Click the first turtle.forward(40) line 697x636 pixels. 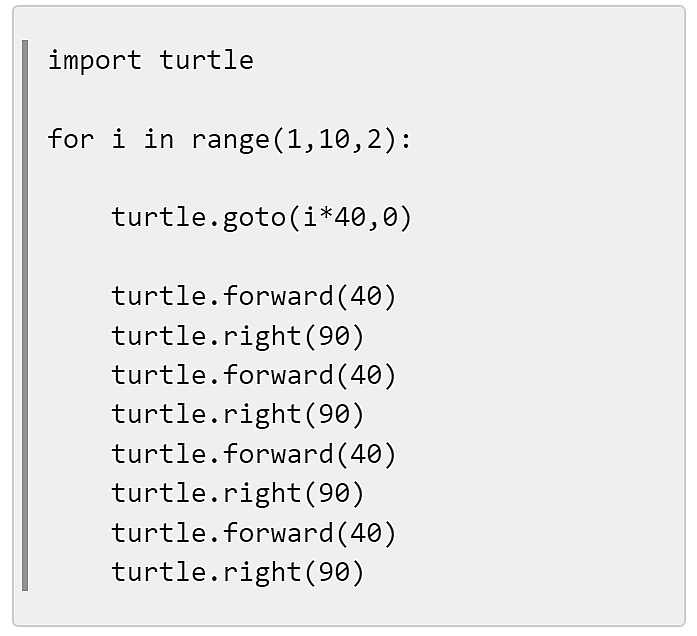pyautogui.click(x=253, y=296)
